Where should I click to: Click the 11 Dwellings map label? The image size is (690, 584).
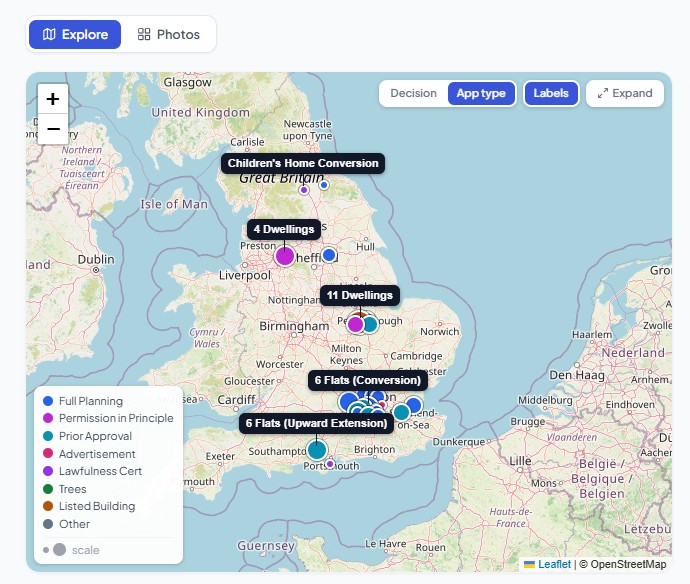point(360,295)
